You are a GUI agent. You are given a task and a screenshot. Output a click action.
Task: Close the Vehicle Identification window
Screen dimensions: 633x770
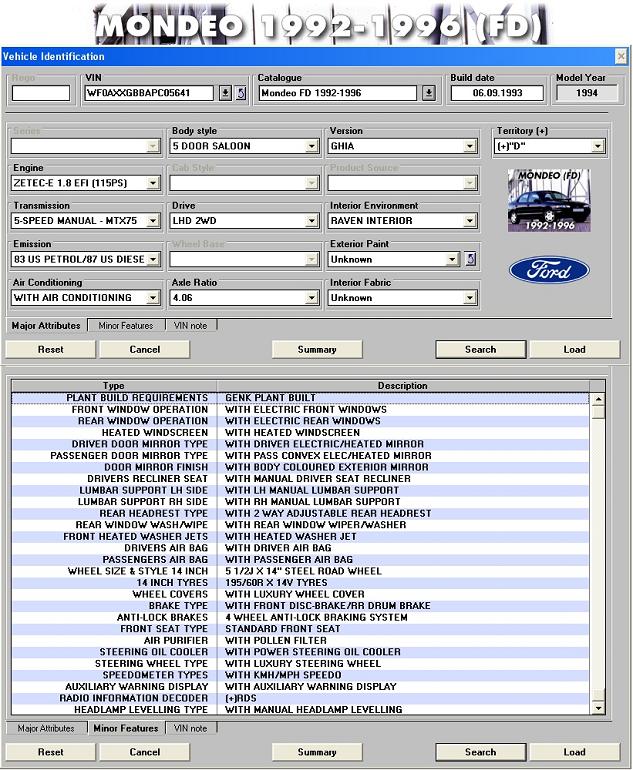(622, 57)
